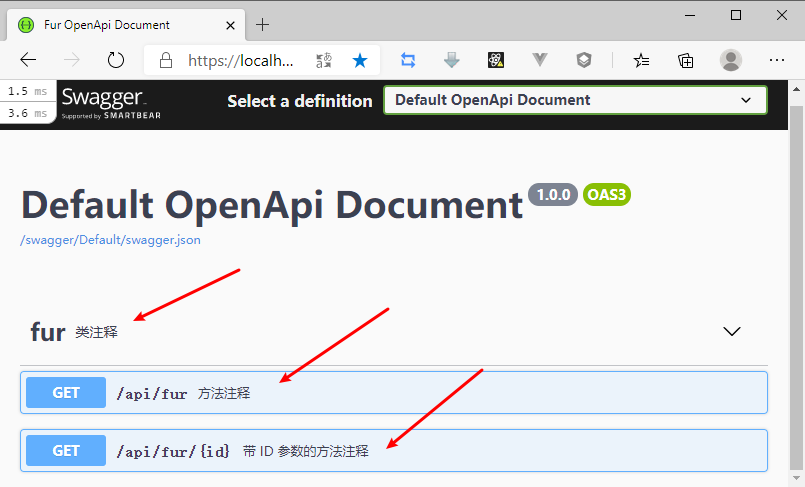Image resolution: width=805 pixels, height=487 pixels.
Task: Click the translate page icon in address bar
Action: (323, 60)
